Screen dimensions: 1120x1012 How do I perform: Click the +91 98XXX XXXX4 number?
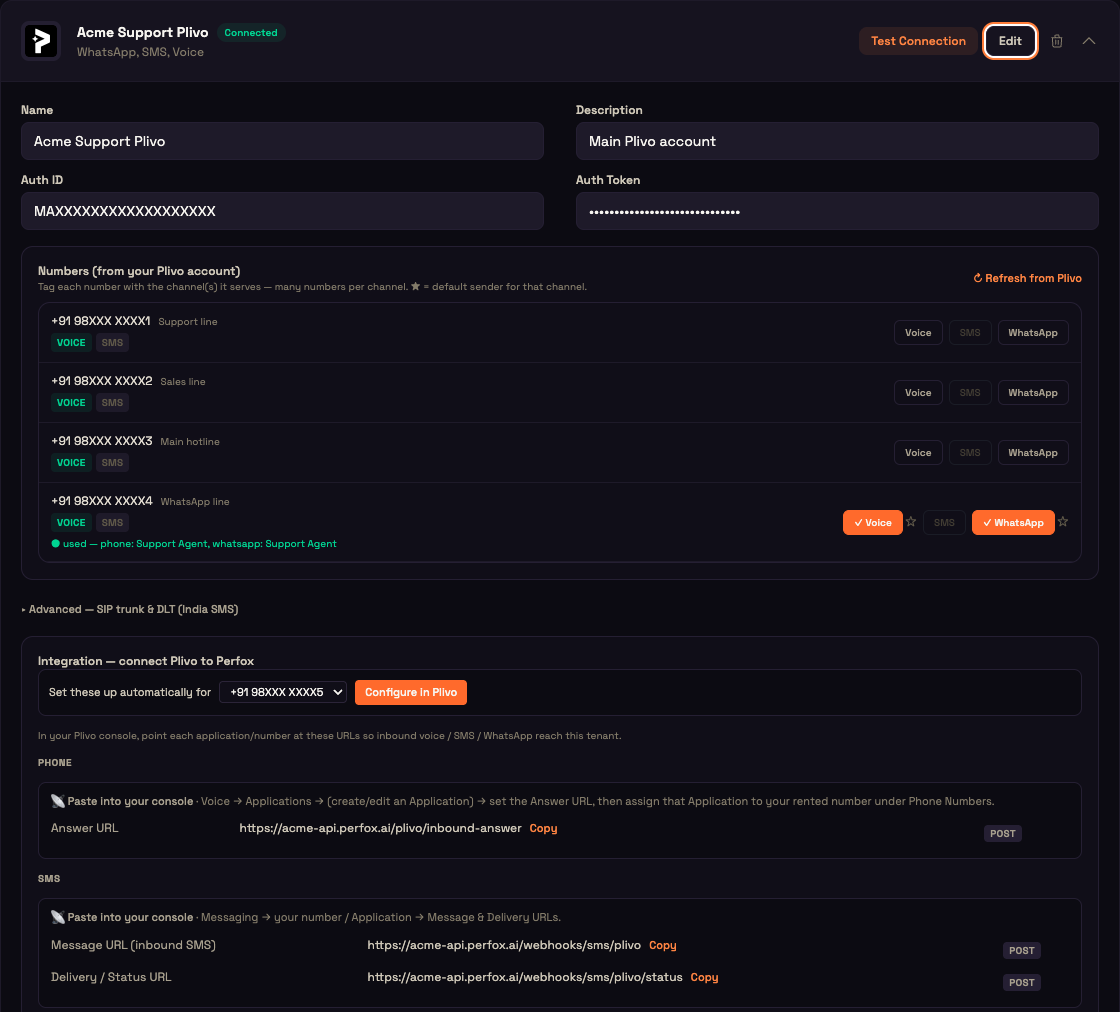[101, 501]
